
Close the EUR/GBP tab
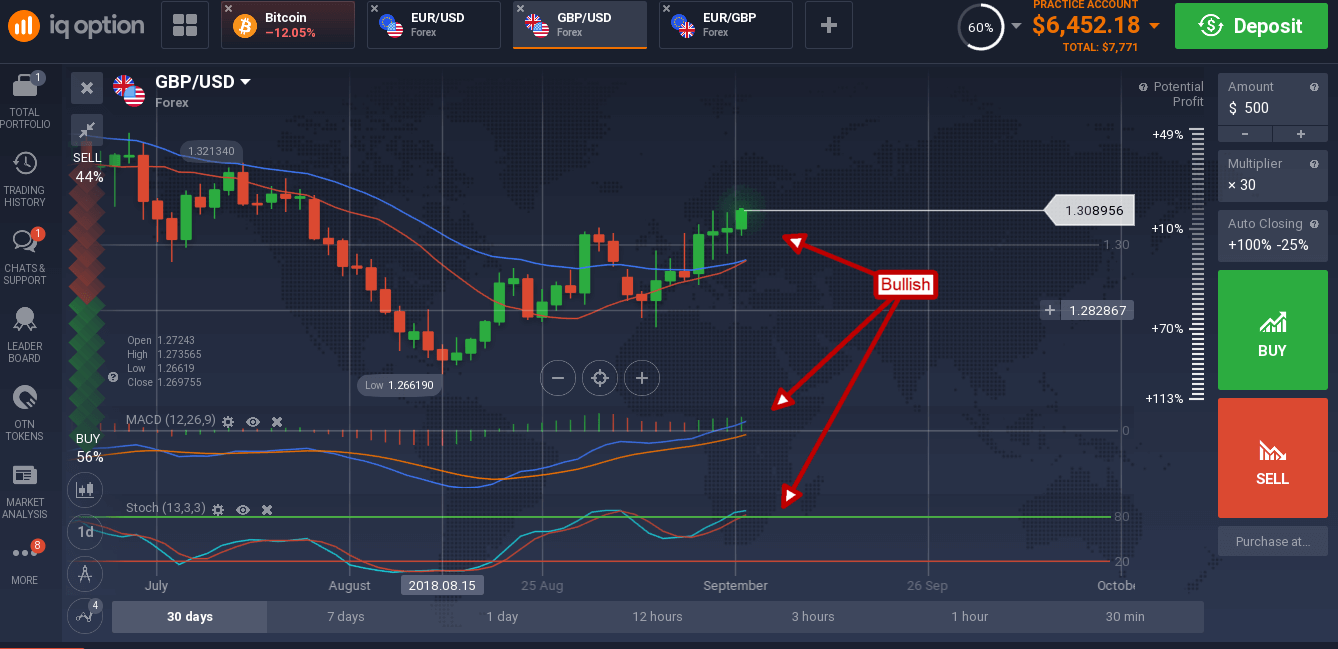click(x=668, y=9)
